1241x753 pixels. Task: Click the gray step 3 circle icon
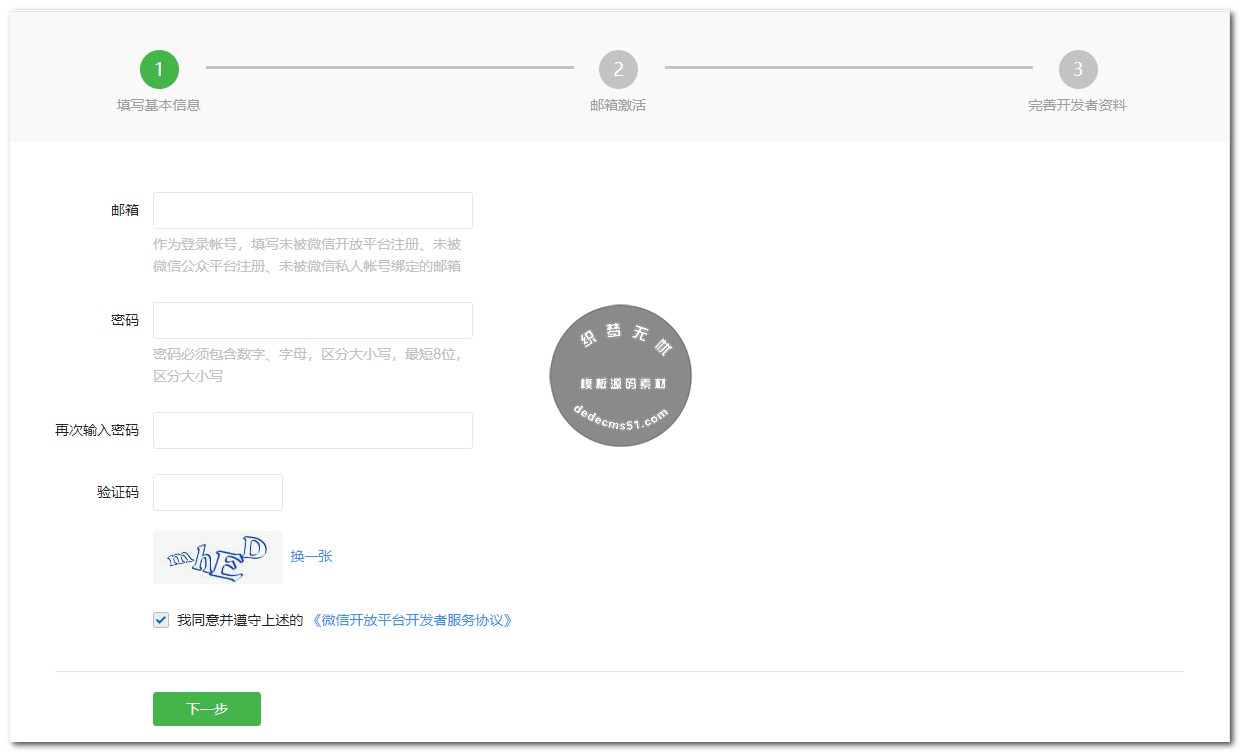[1078, 69]
